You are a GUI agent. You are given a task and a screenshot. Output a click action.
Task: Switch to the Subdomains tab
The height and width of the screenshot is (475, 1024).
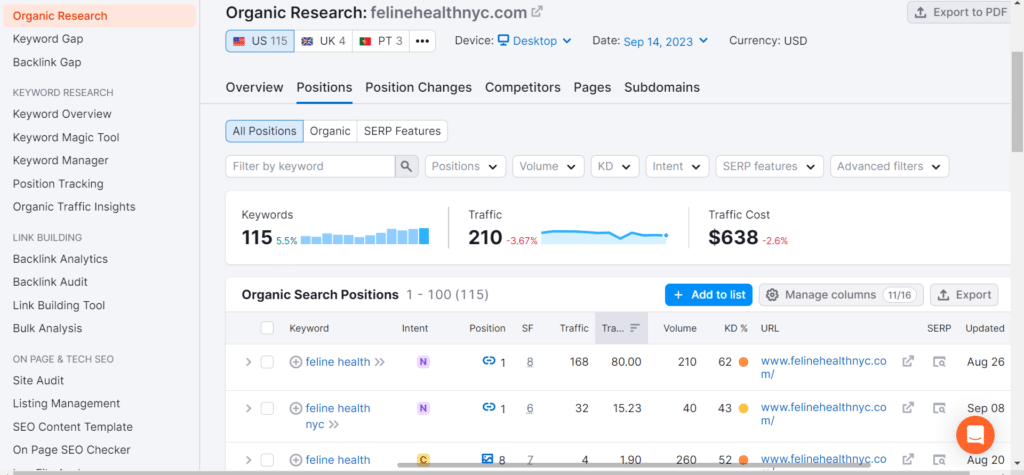(x=662, y=87)
